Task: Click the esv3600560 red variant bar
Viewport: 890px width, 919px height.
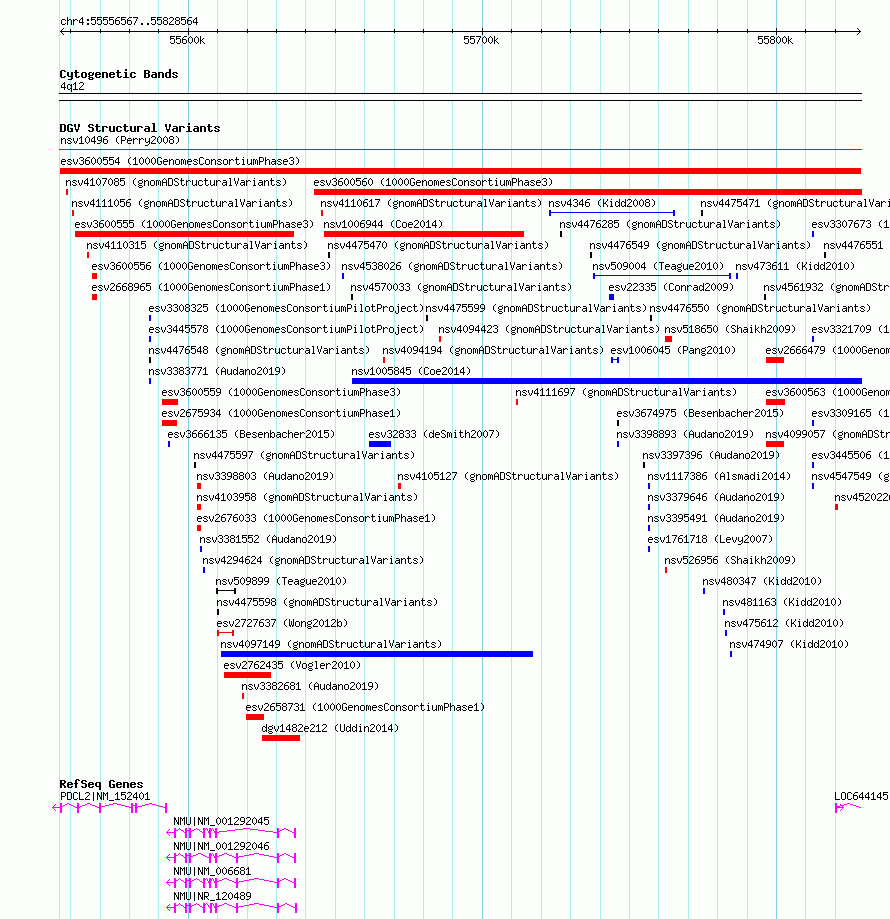Action: [588, 192]
